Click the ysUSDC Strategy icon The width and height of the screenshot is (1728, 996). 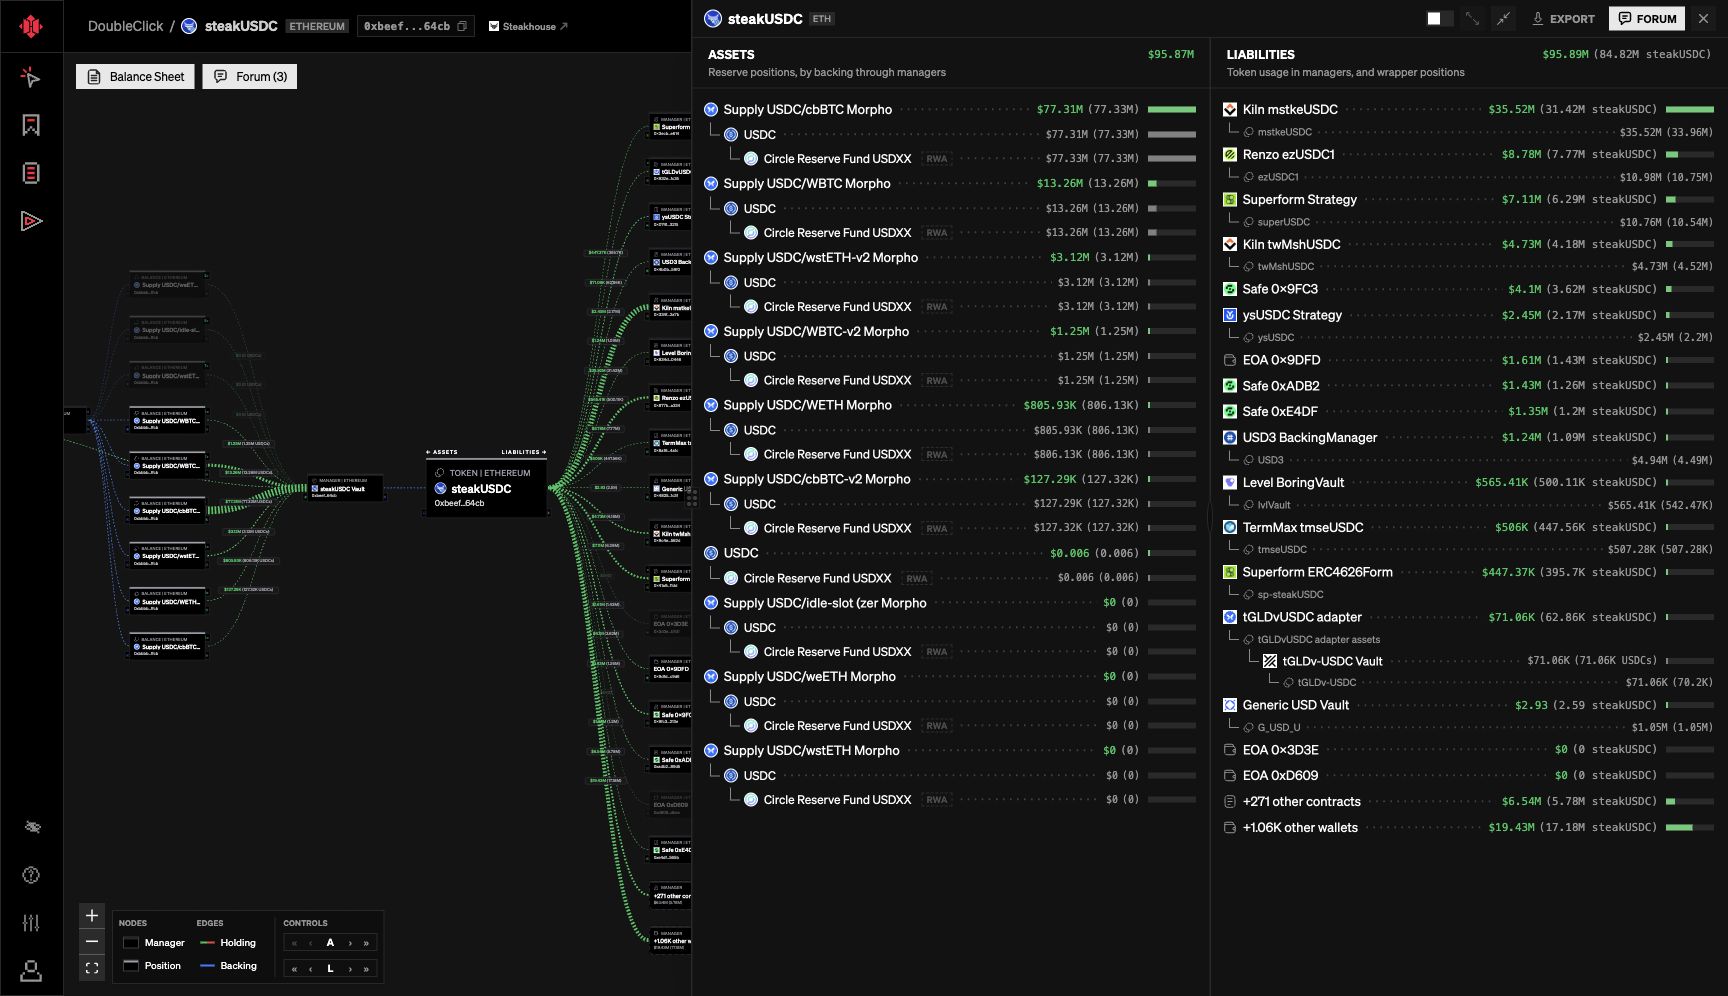coord(1230,315)
